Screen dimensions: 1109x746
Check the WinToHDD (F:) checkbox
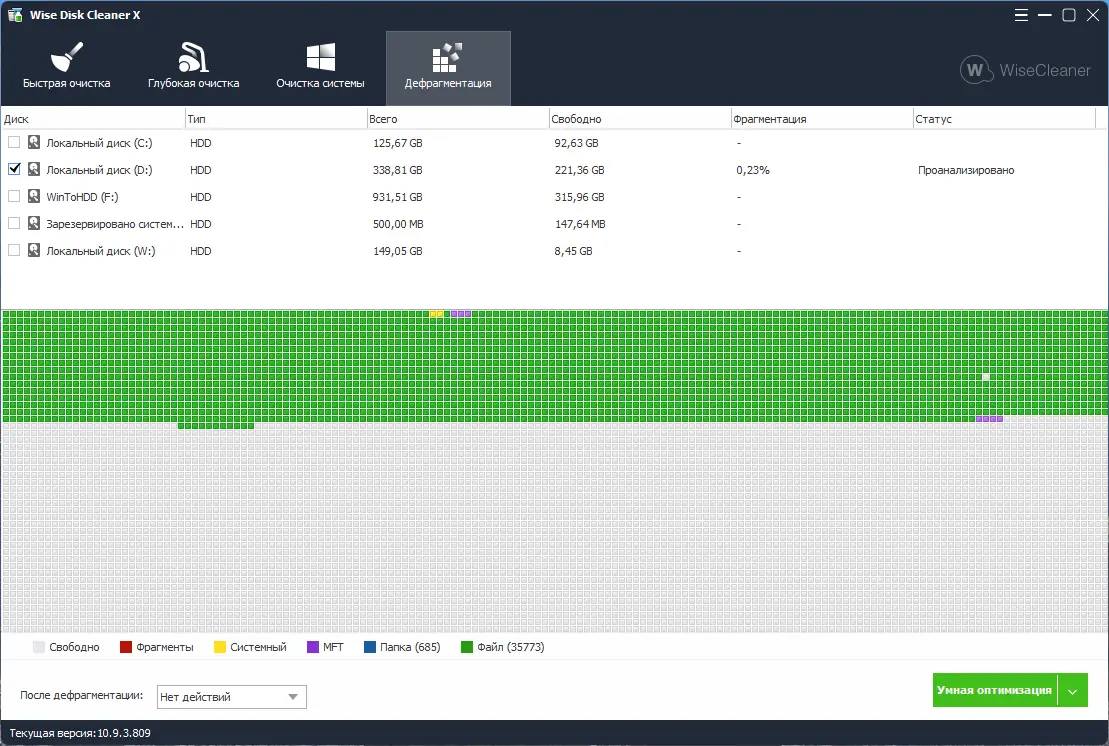[14, 196]
